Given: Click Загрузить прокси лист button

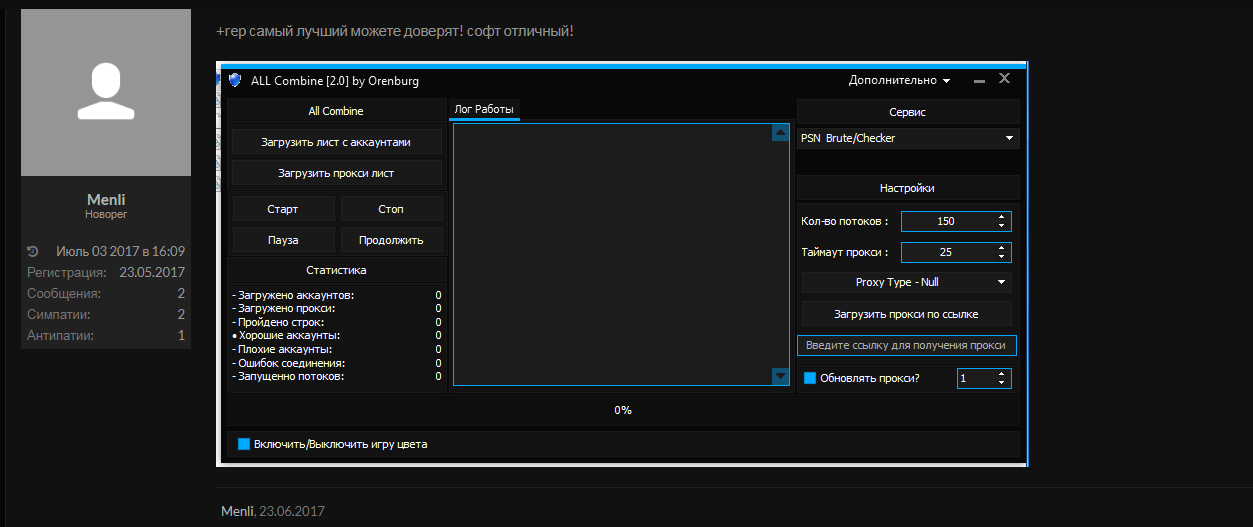Looking at the screenshot, I should coord(336,173).
